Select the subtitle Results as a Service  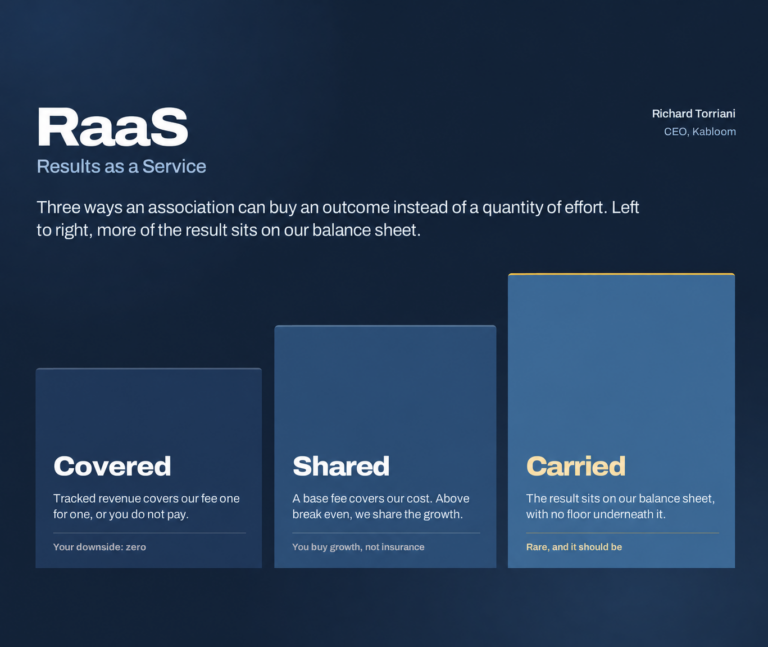[121, 167]
